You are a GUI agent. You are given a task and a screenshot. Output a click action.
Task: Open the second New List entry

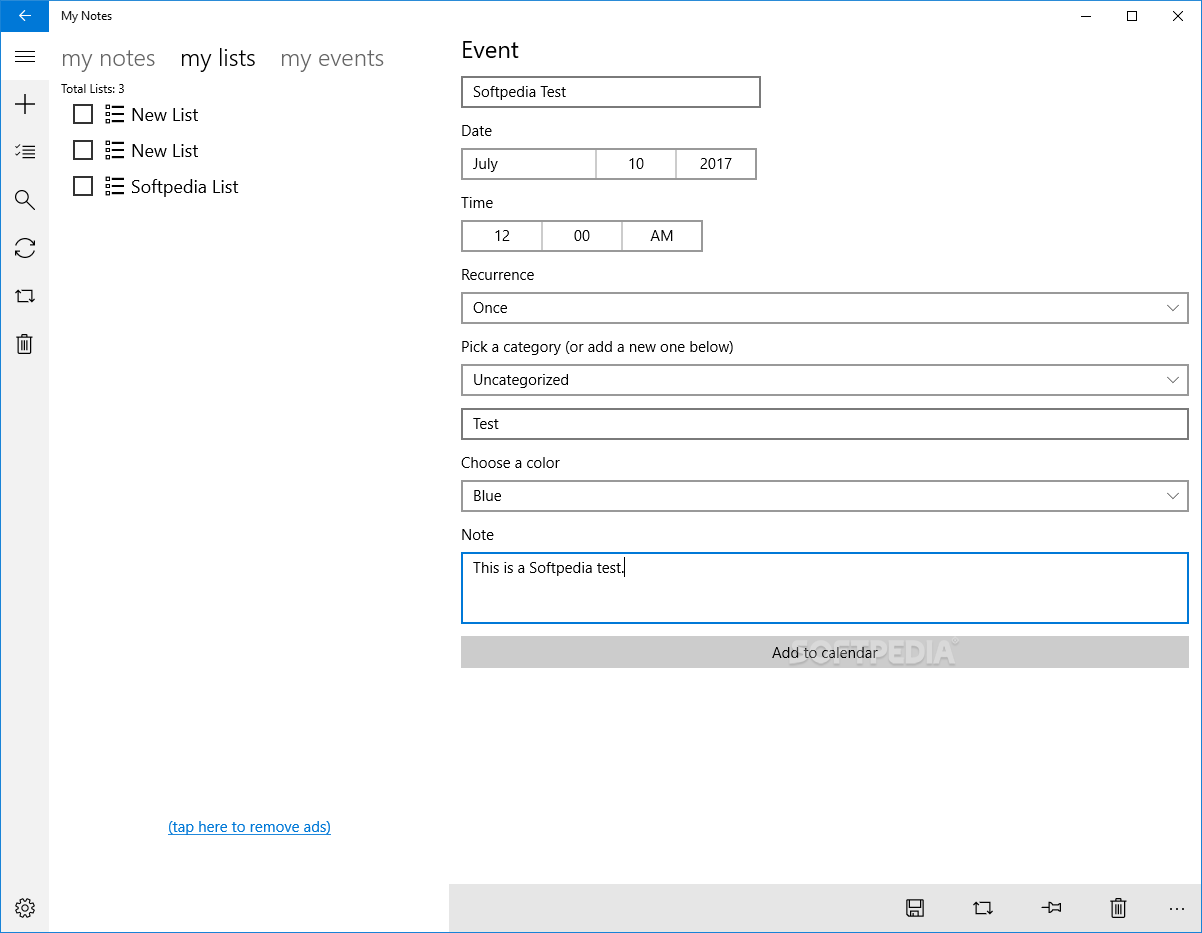165,151
